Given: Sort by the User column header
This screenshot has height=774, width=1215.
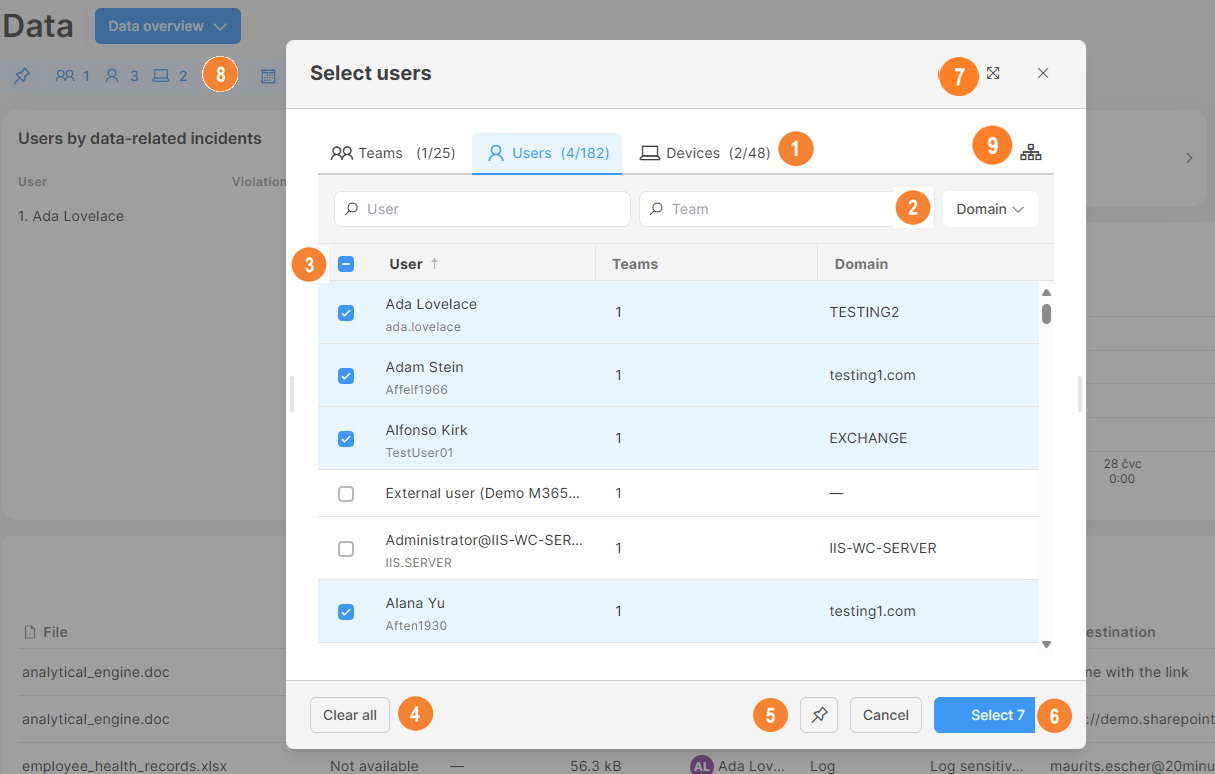Looking at the screenshot, I should (x=406, y=264).
